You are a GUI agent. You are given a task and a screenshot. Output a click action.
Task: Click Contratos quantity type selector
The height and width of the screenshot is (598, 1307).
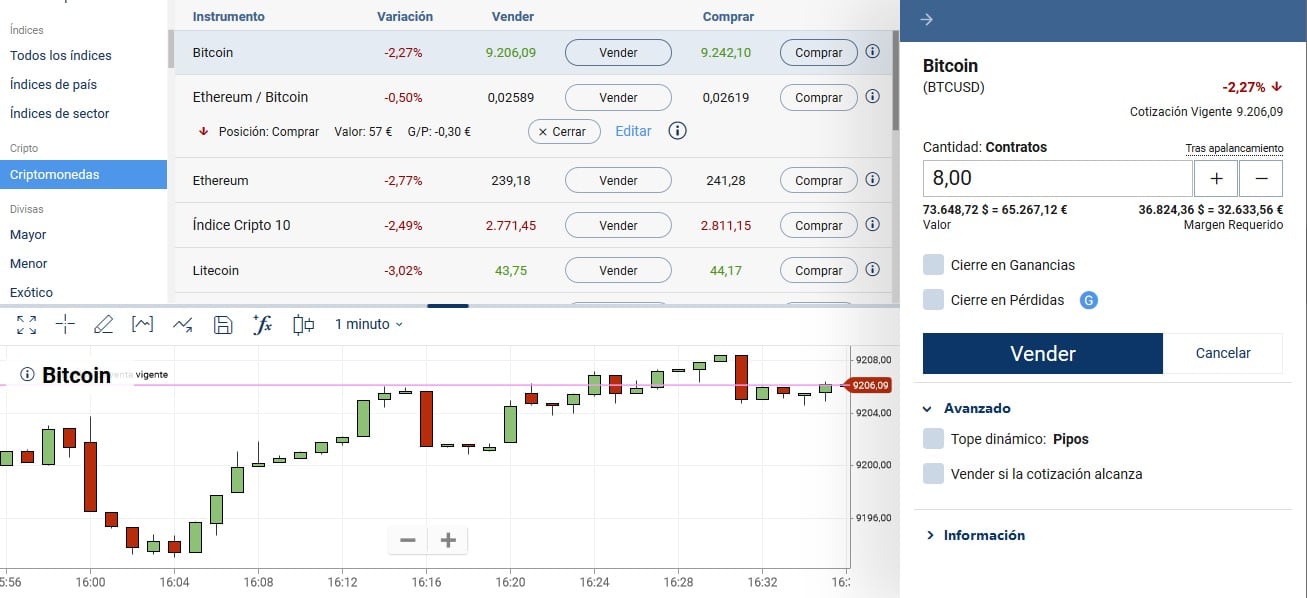click(1016, 147)
